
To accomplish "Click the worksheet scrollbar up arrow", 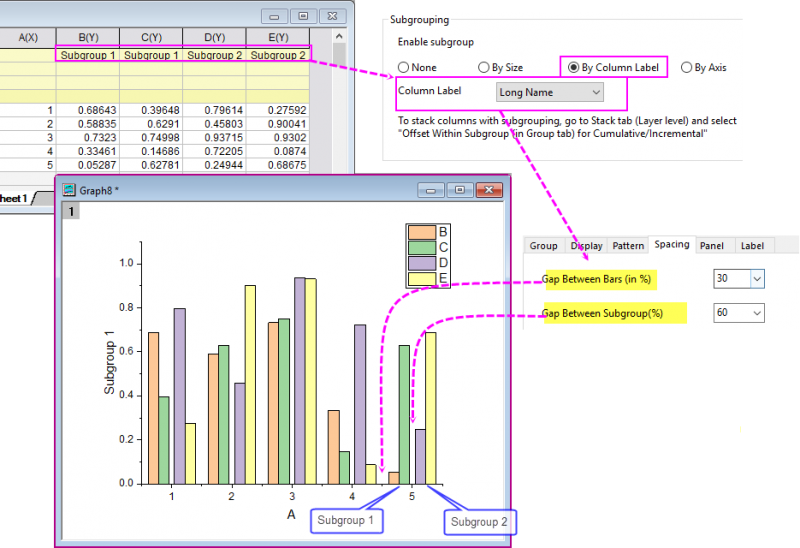I will click(x=339, y=36).
